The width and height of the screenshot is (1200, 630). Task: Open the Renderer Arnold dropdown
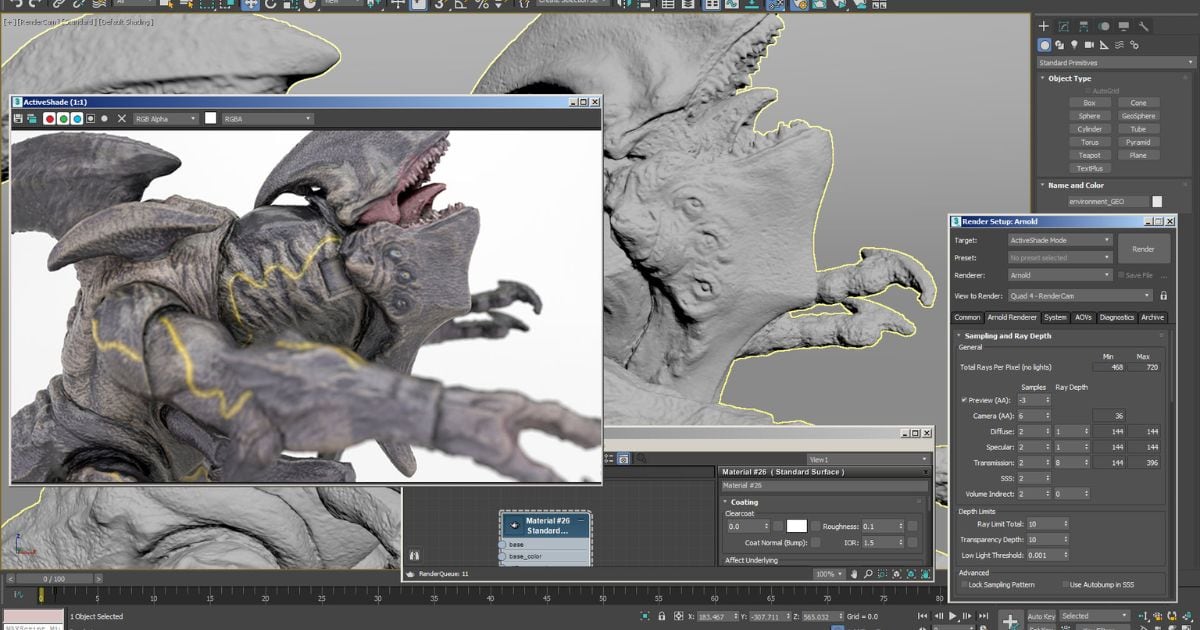pos(1060,275)
